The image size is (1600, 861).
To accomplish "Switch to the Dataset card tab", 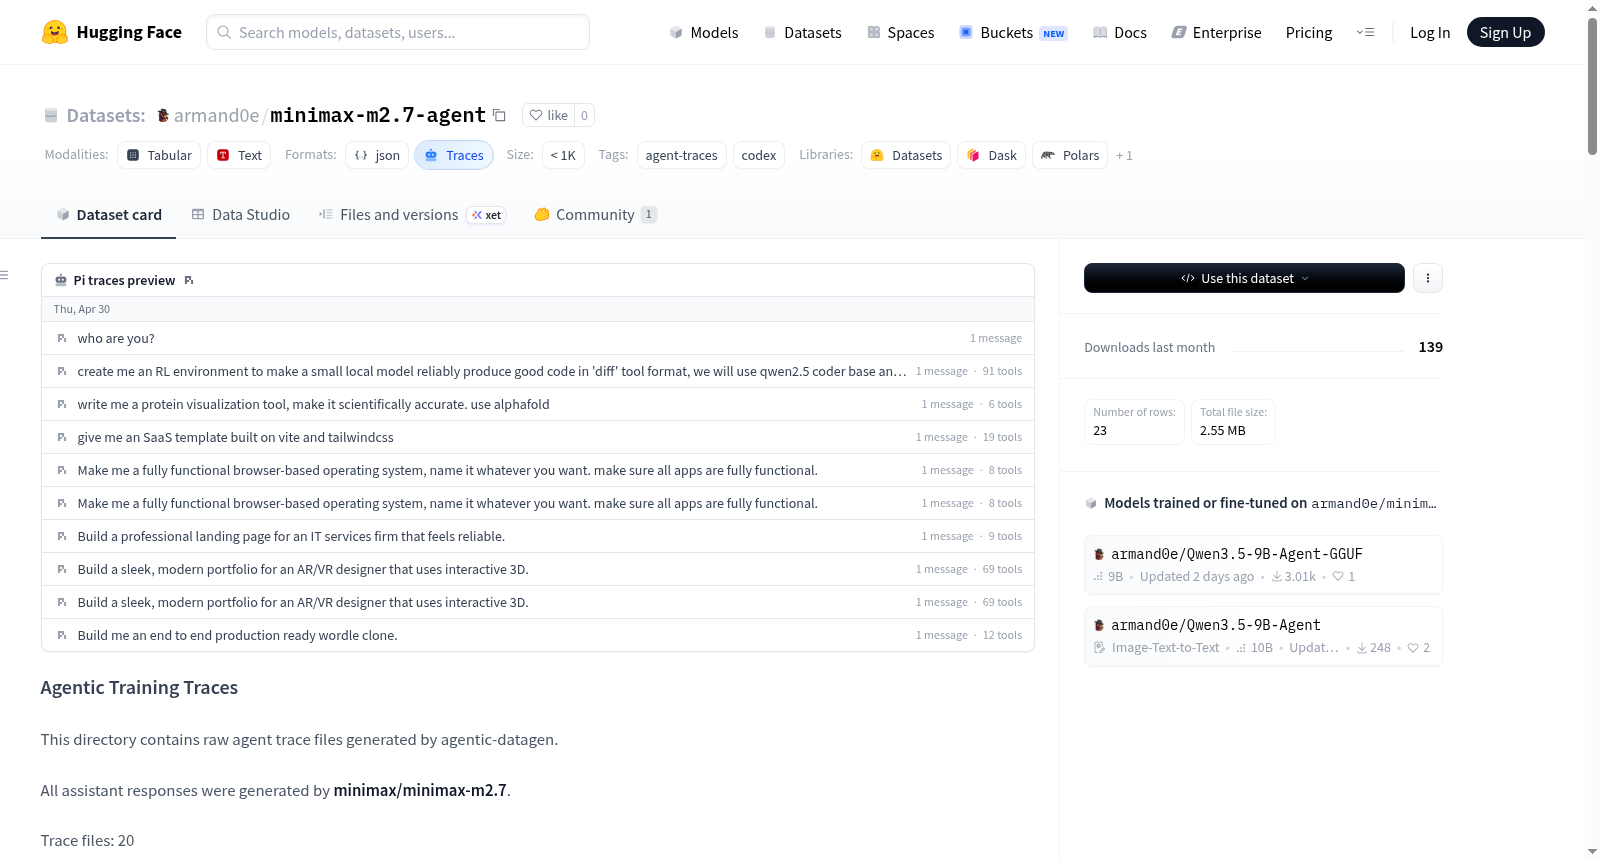I will pyautogui.click(x=108, y=215).
